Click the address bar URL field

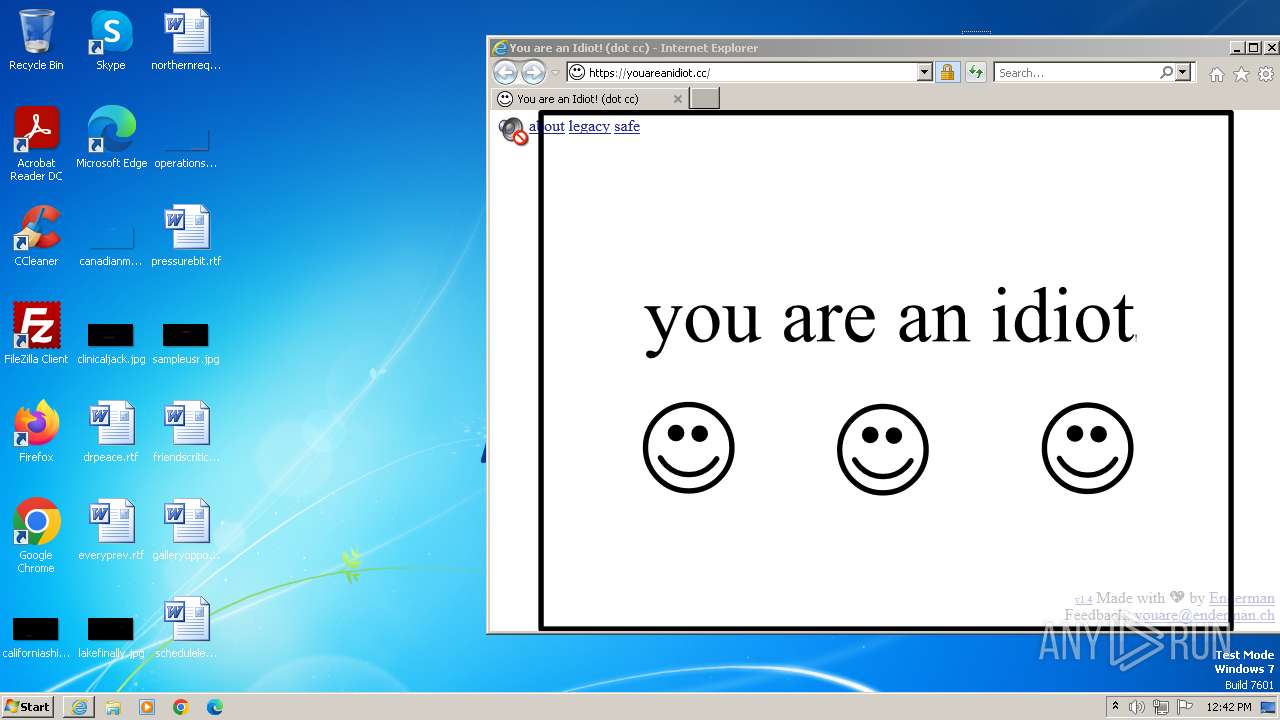751,72
